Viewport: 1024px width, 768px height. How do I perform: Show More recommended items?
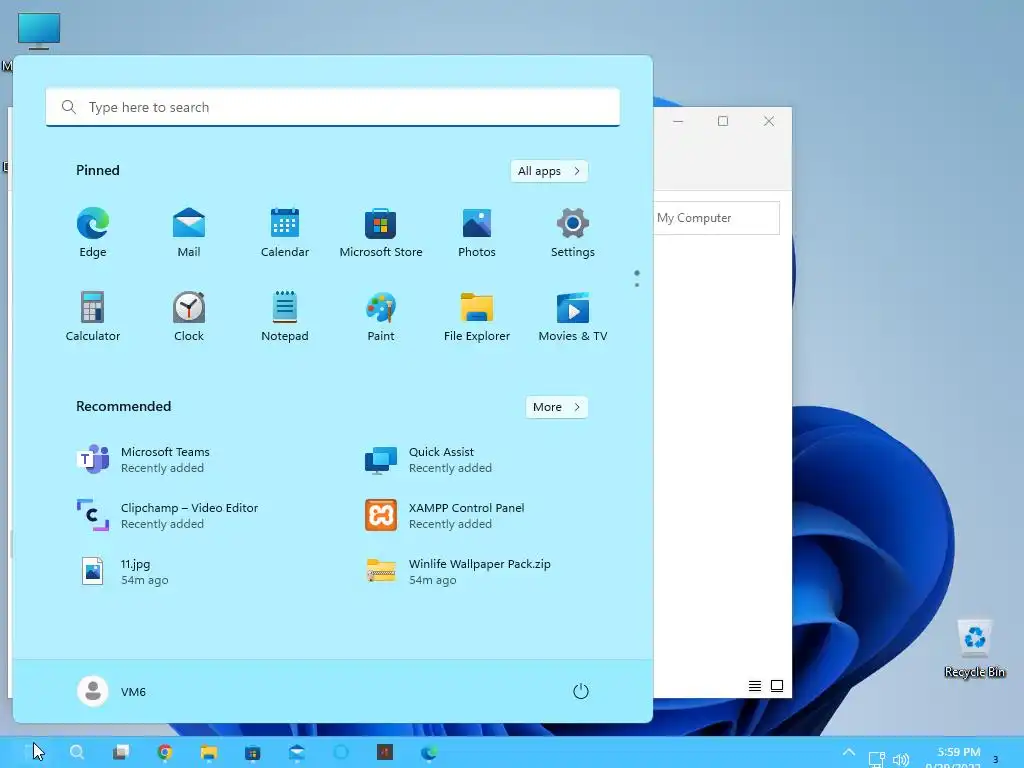coord(556,407)
